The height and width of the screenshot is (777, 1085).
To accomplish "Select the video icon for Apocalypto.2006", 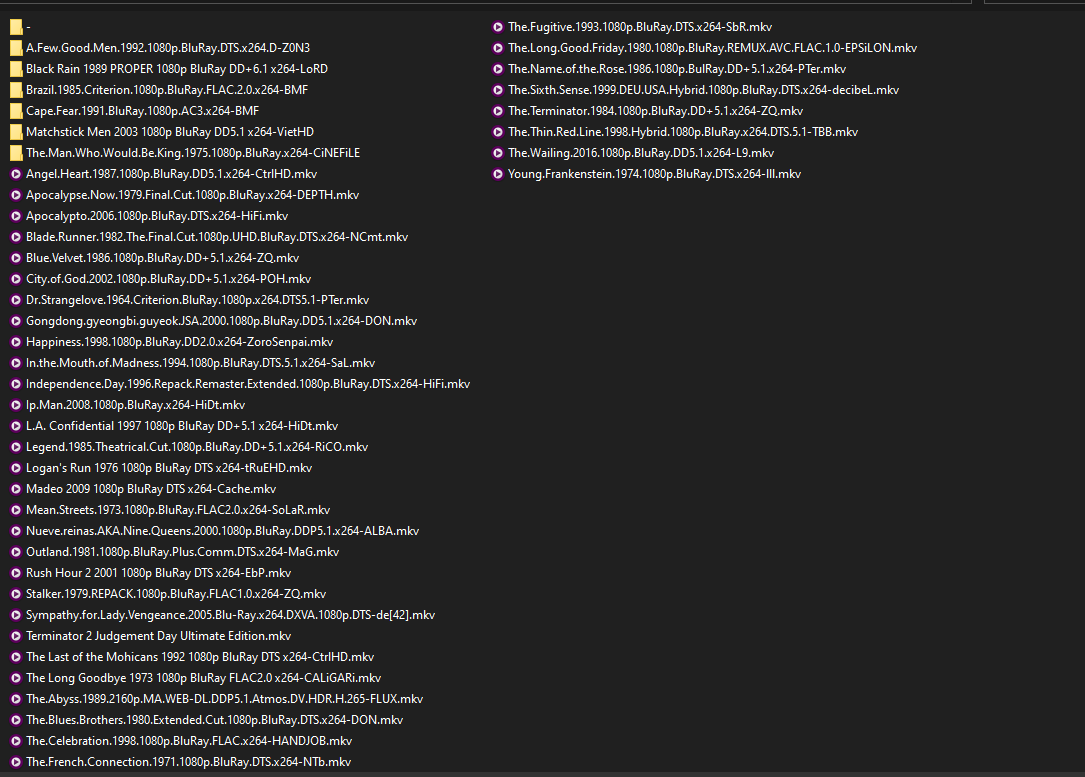I will coord(16,216).
